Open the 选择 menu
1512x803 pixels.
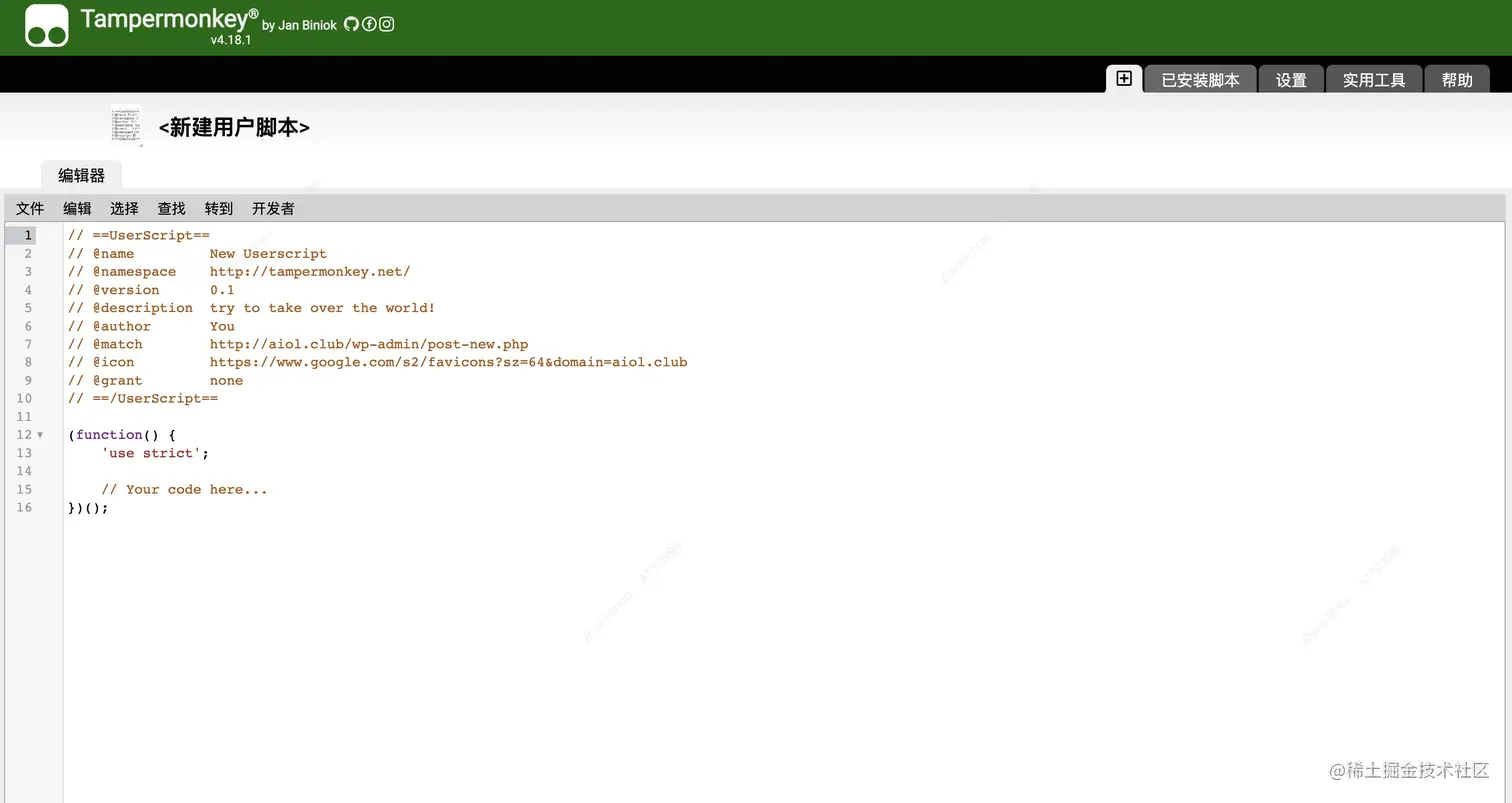click(x=124, y=208)
